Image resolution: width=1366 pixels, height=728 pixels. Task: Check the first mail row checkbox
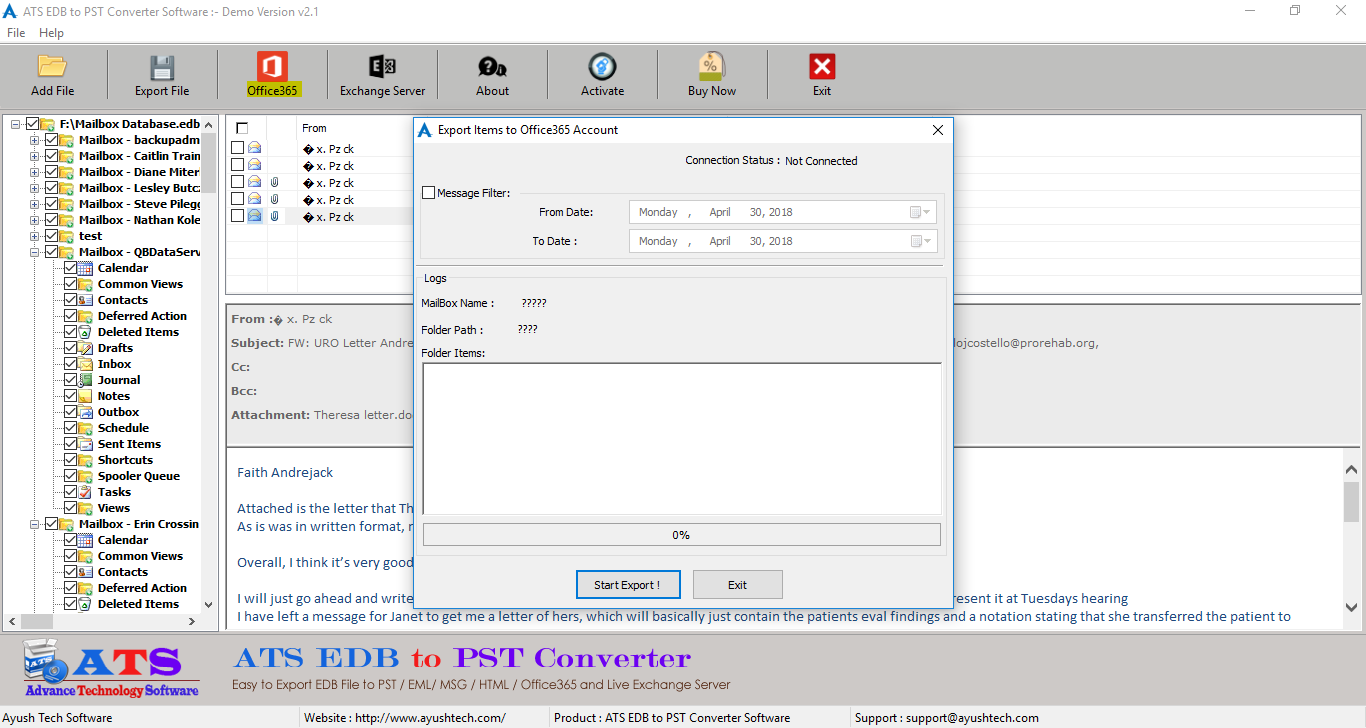point(237,148)
